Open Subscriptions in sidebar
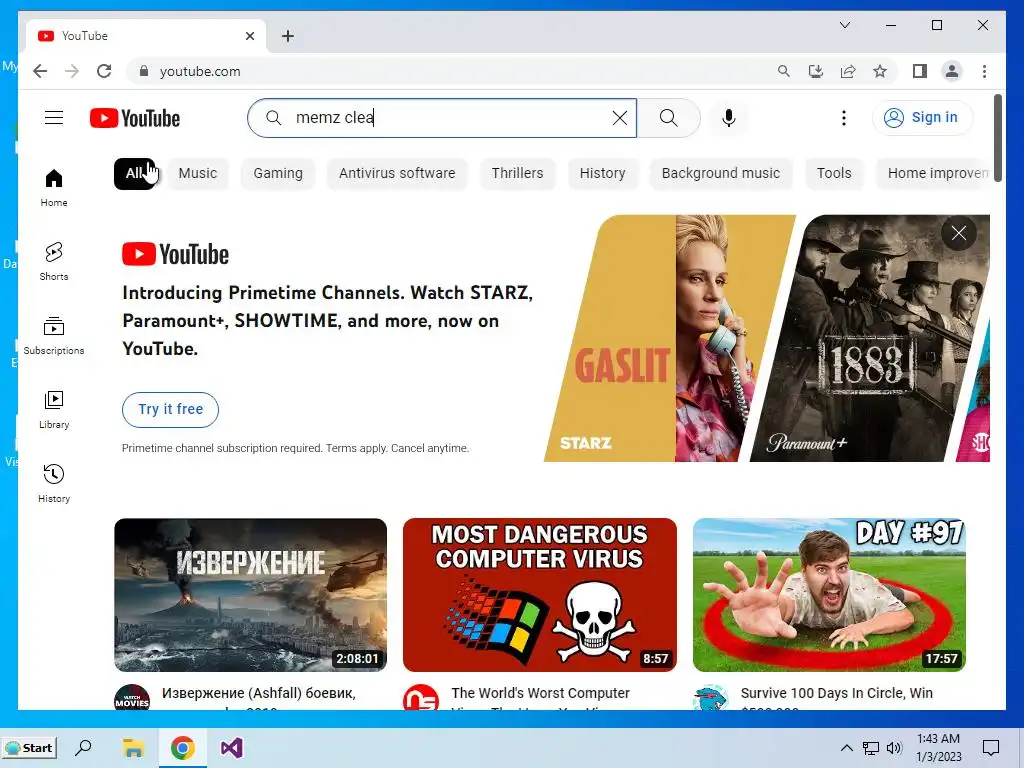Screen dimensions: 1024x768 (x=54, y=336)
